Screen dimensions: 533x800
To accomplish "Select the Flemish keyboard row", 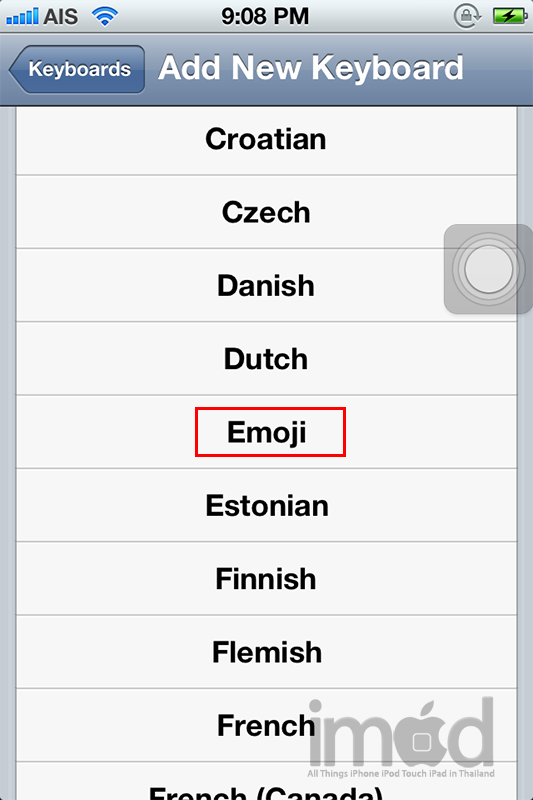I will [x=266, y=652].
